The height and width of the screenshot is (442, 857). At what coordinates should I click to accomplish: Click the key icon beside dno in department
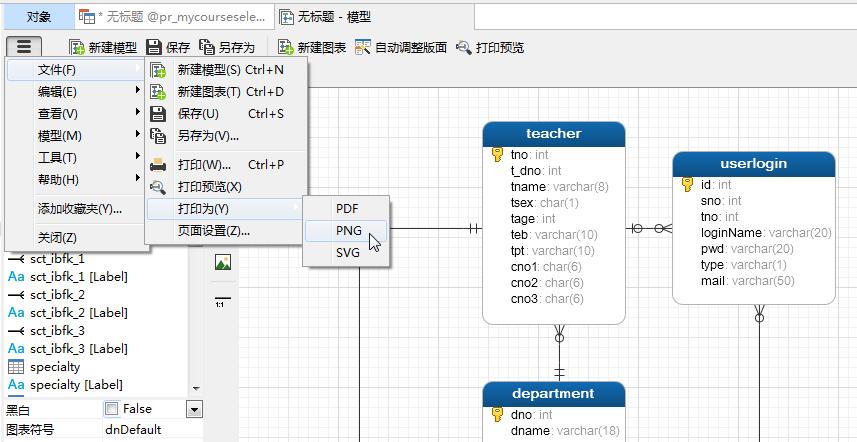(497, 415)
